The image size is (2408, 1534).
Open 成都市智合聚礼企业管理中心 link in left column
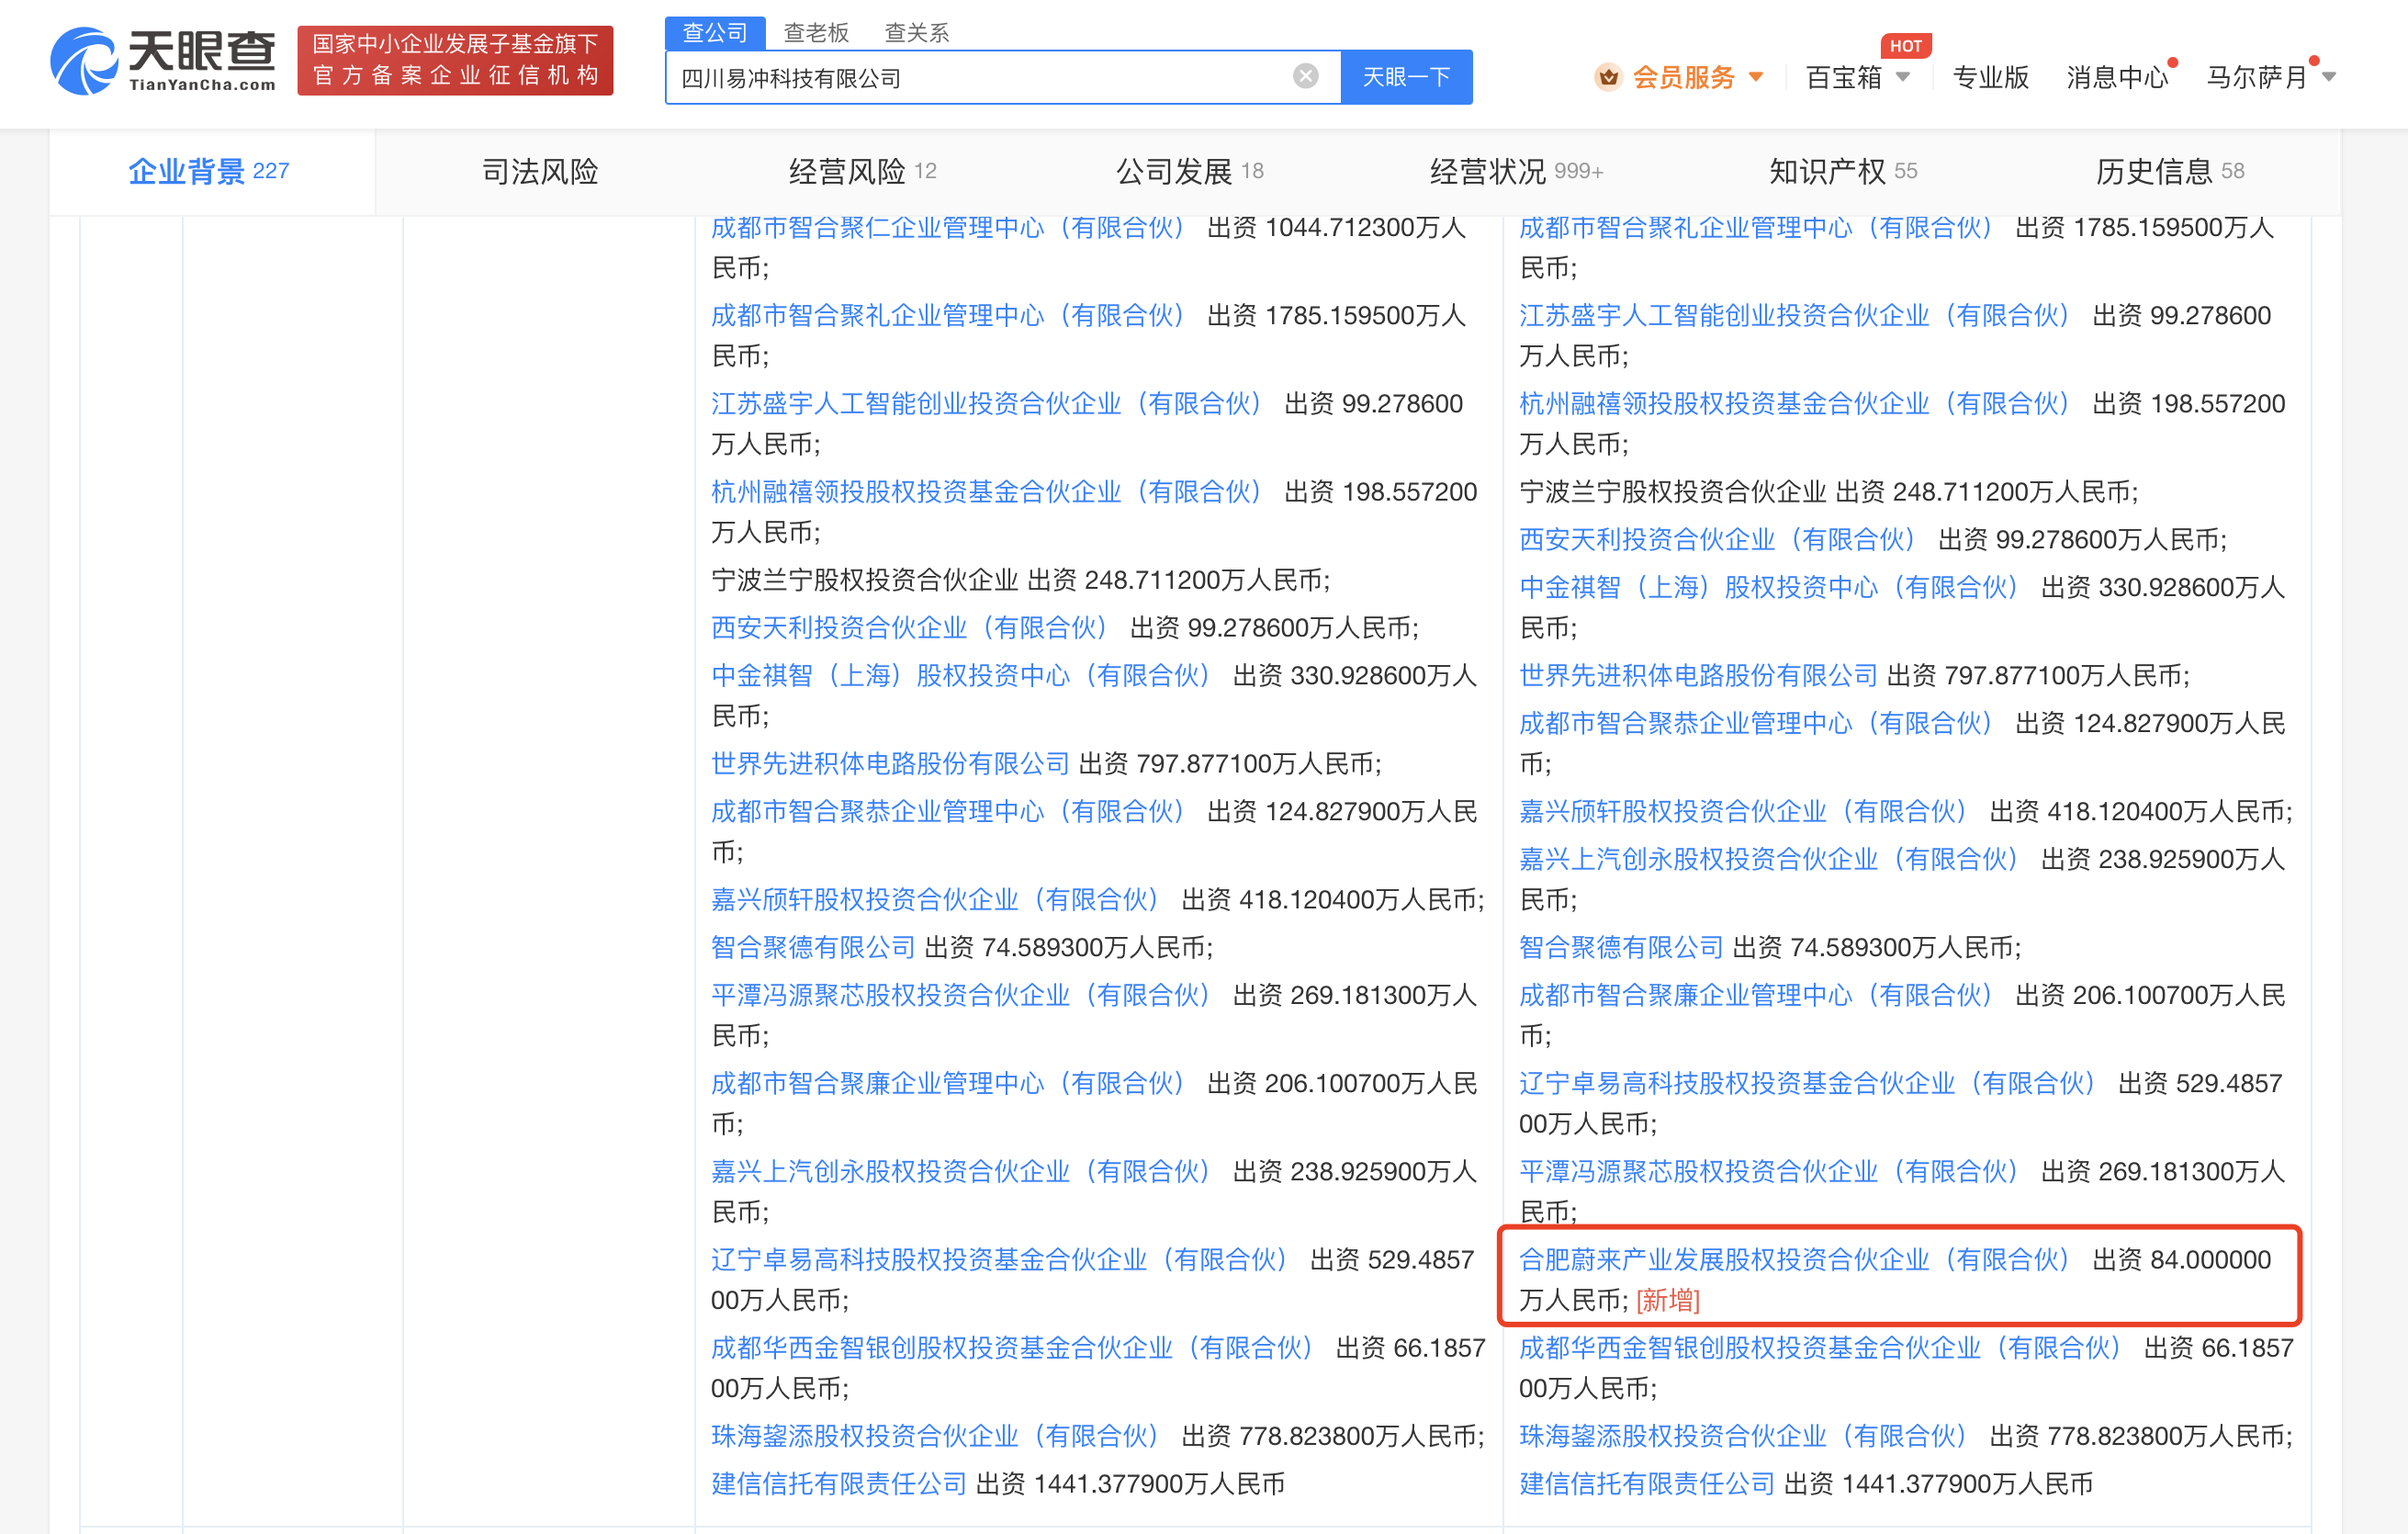click(x=947, y=316)
